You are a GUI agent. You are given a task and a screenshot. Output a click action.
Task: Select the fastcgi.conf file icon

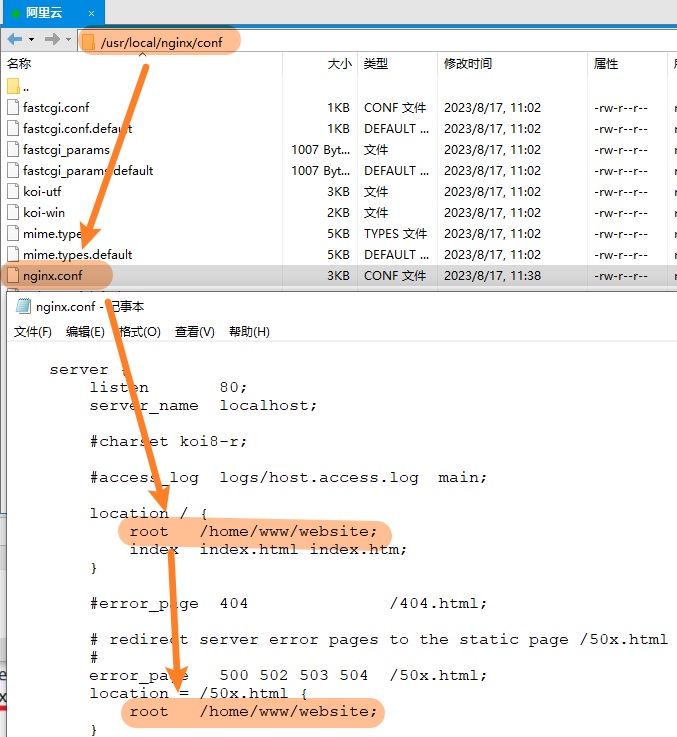pyautogui.click(x=13, y=107)
